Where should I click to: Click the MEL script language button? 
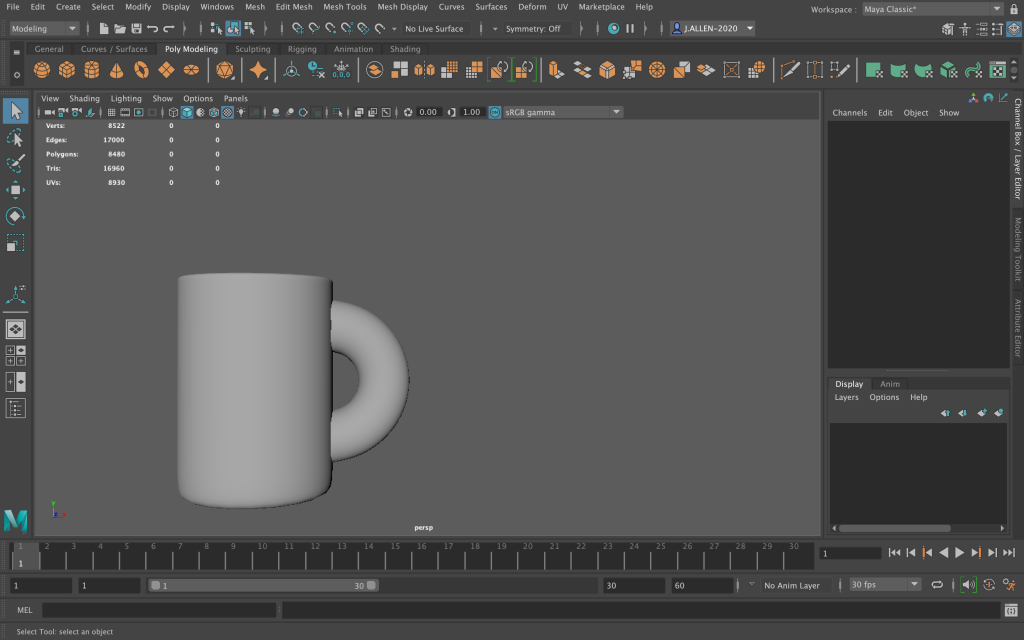[25, 610]
